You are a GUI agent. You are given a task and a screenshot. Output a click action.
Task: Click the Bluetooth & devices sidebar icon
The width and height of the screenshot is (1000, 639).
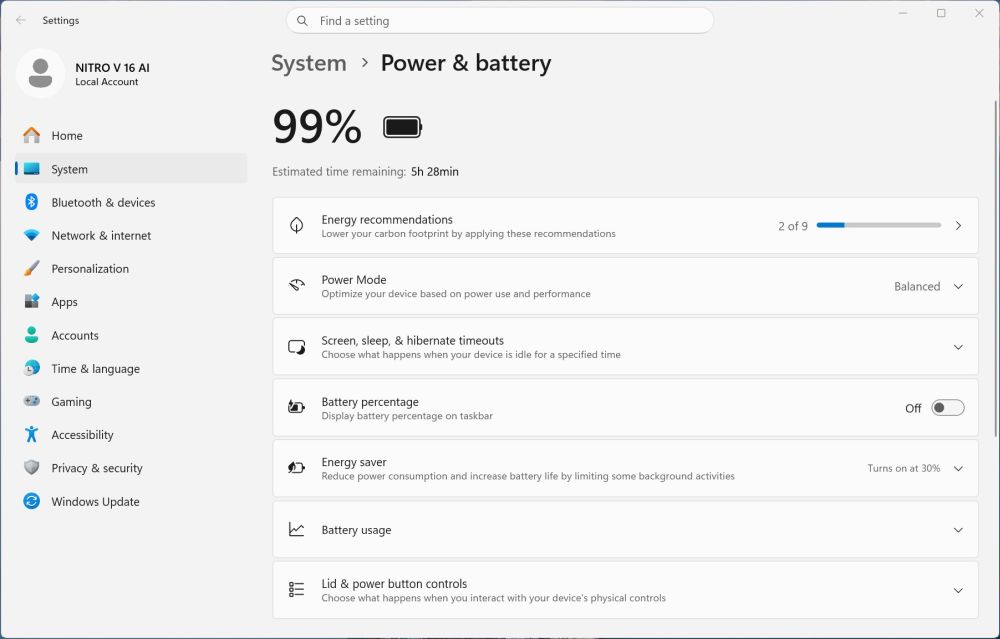(31, 202)
